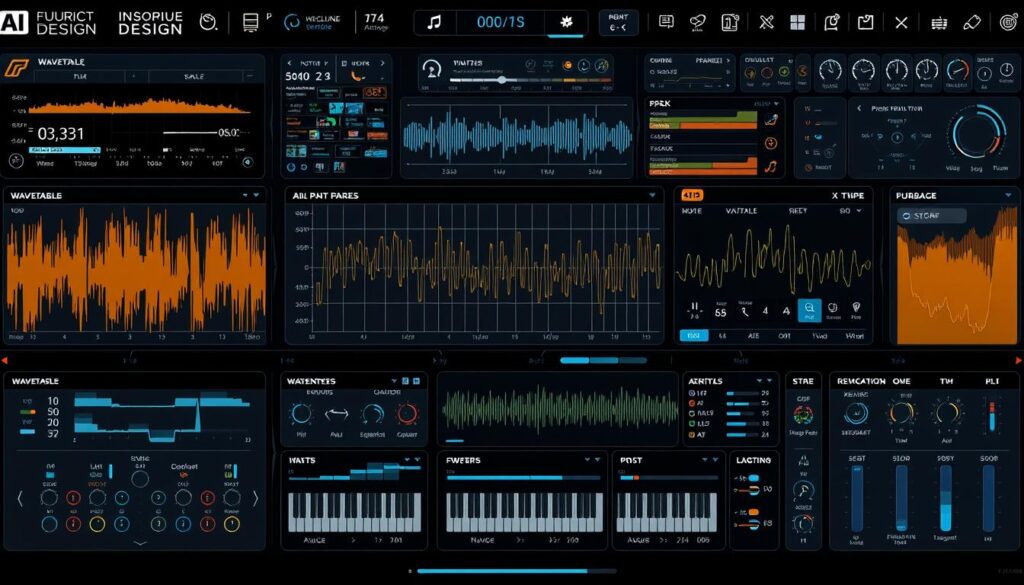Screen dimensions: 1024x585
Task: Open the PURBAGE panel dropdown
Action: (1007, 195)
